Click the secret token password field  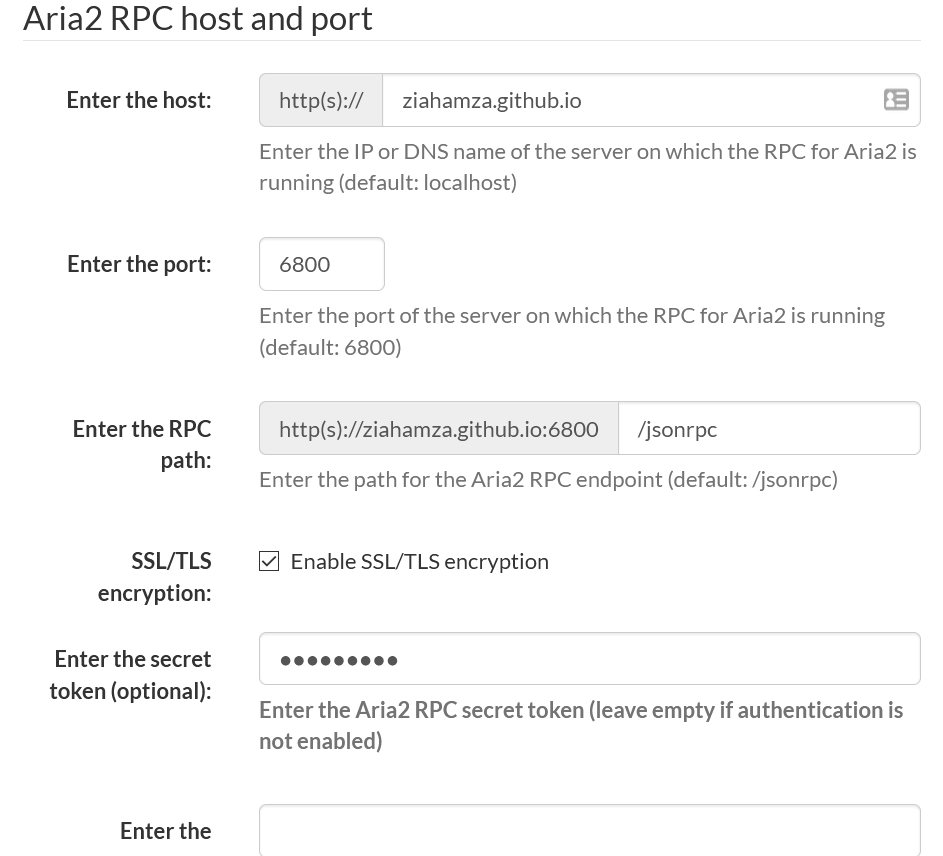tap(590, 658)
